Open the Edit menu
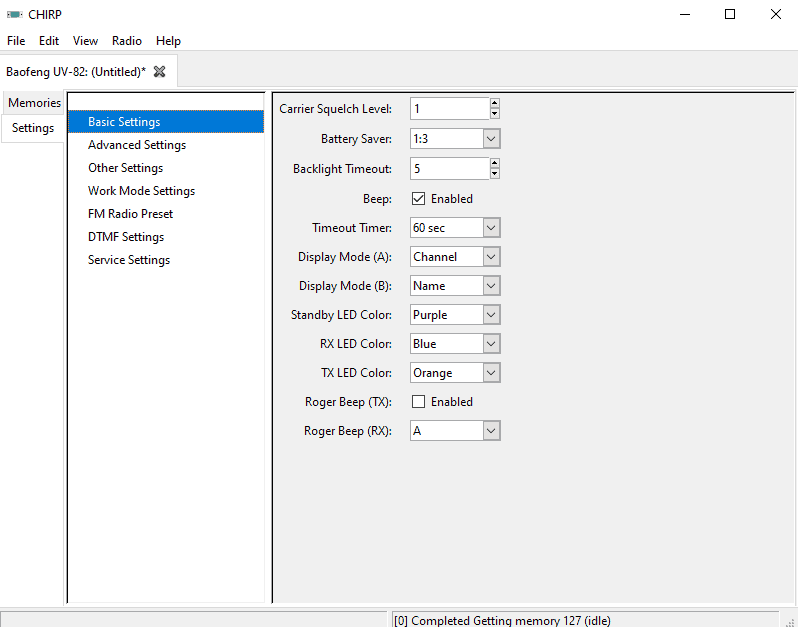This screenshot has height=627, width=798. tap(49, 41)
